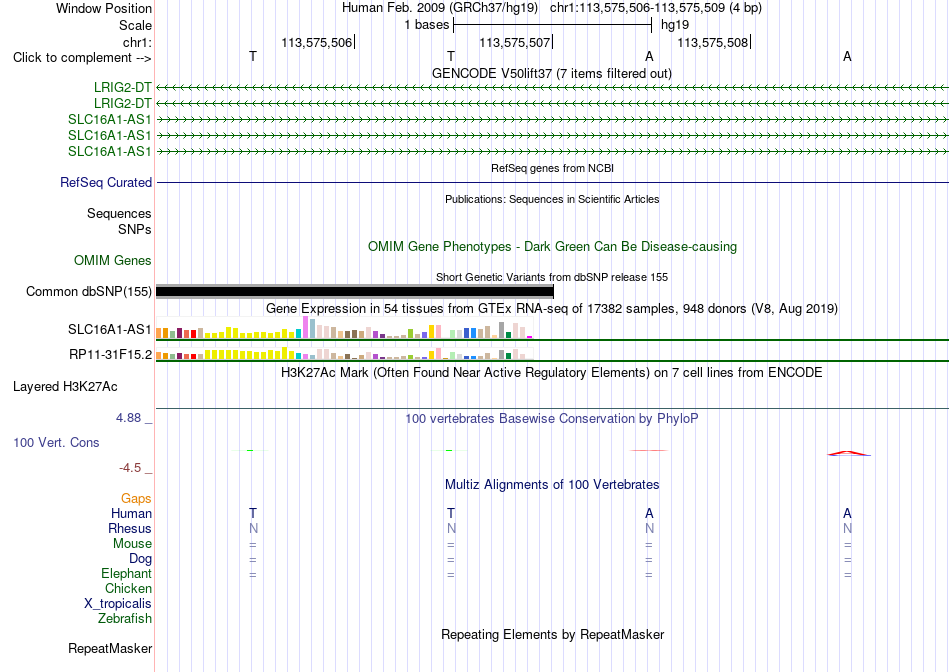
Task: Click the OMIM Genes track label
Action: coord(113,261)
